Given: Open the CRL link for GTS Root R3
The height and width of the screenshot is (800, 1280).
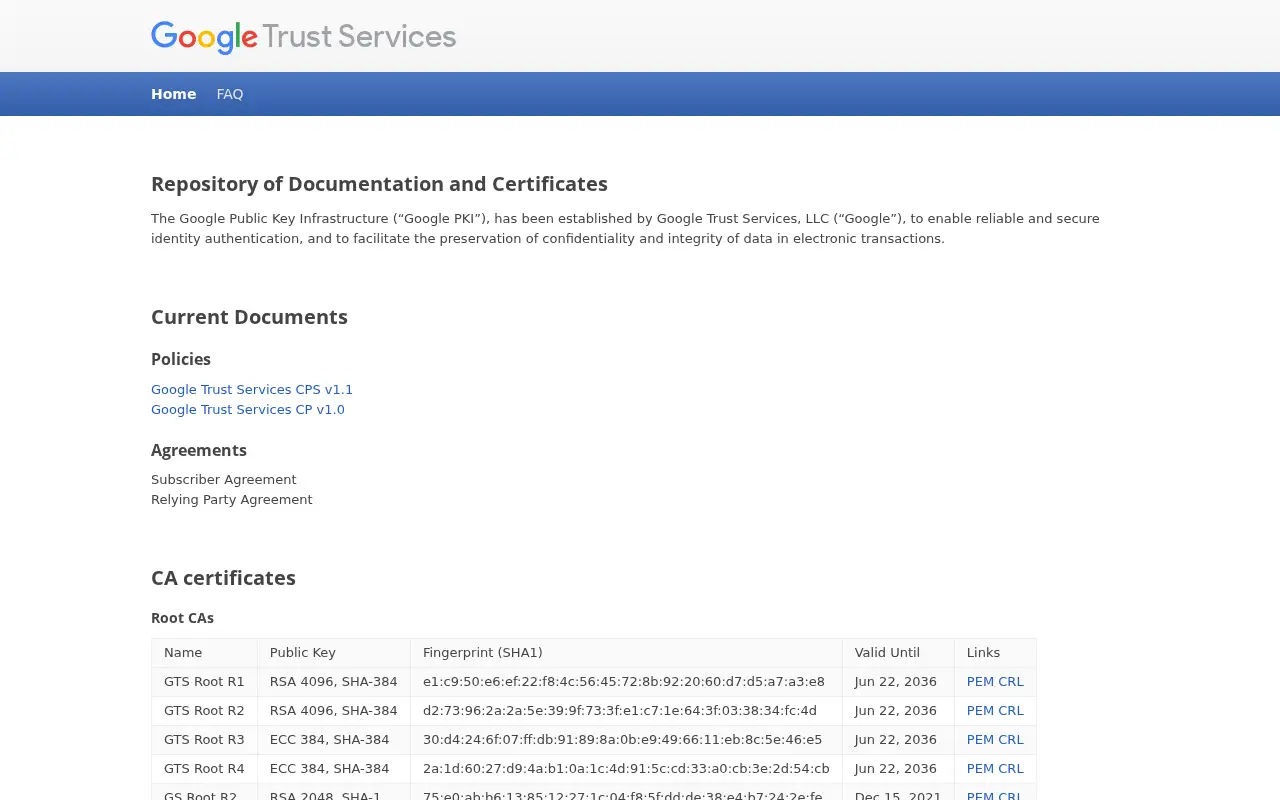Looking at the screenshot, I should pyautogui.click(x=1011, y=740).
